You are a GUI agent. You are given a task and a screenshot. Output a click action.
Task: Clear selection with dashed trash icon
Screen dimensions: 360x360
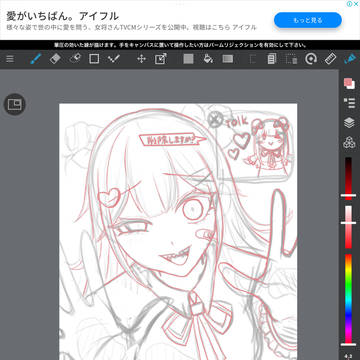(x=291, y=59)
